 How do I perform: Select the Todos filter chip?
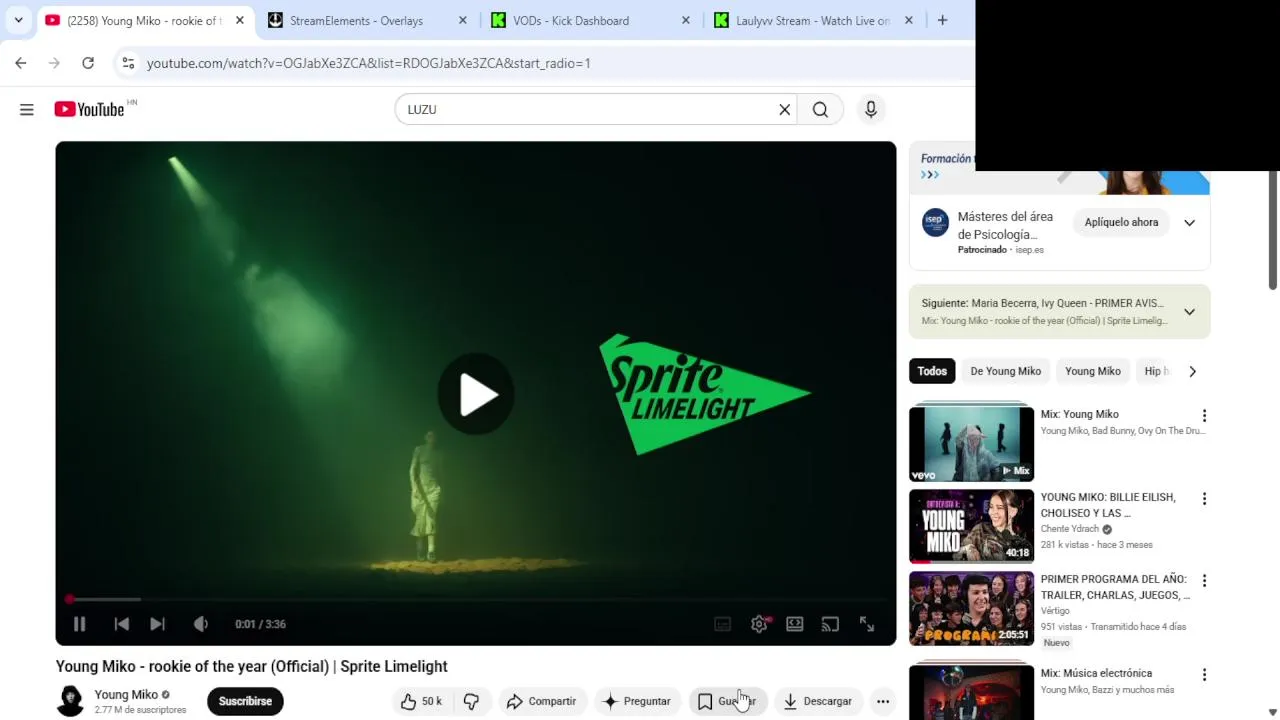932,371
